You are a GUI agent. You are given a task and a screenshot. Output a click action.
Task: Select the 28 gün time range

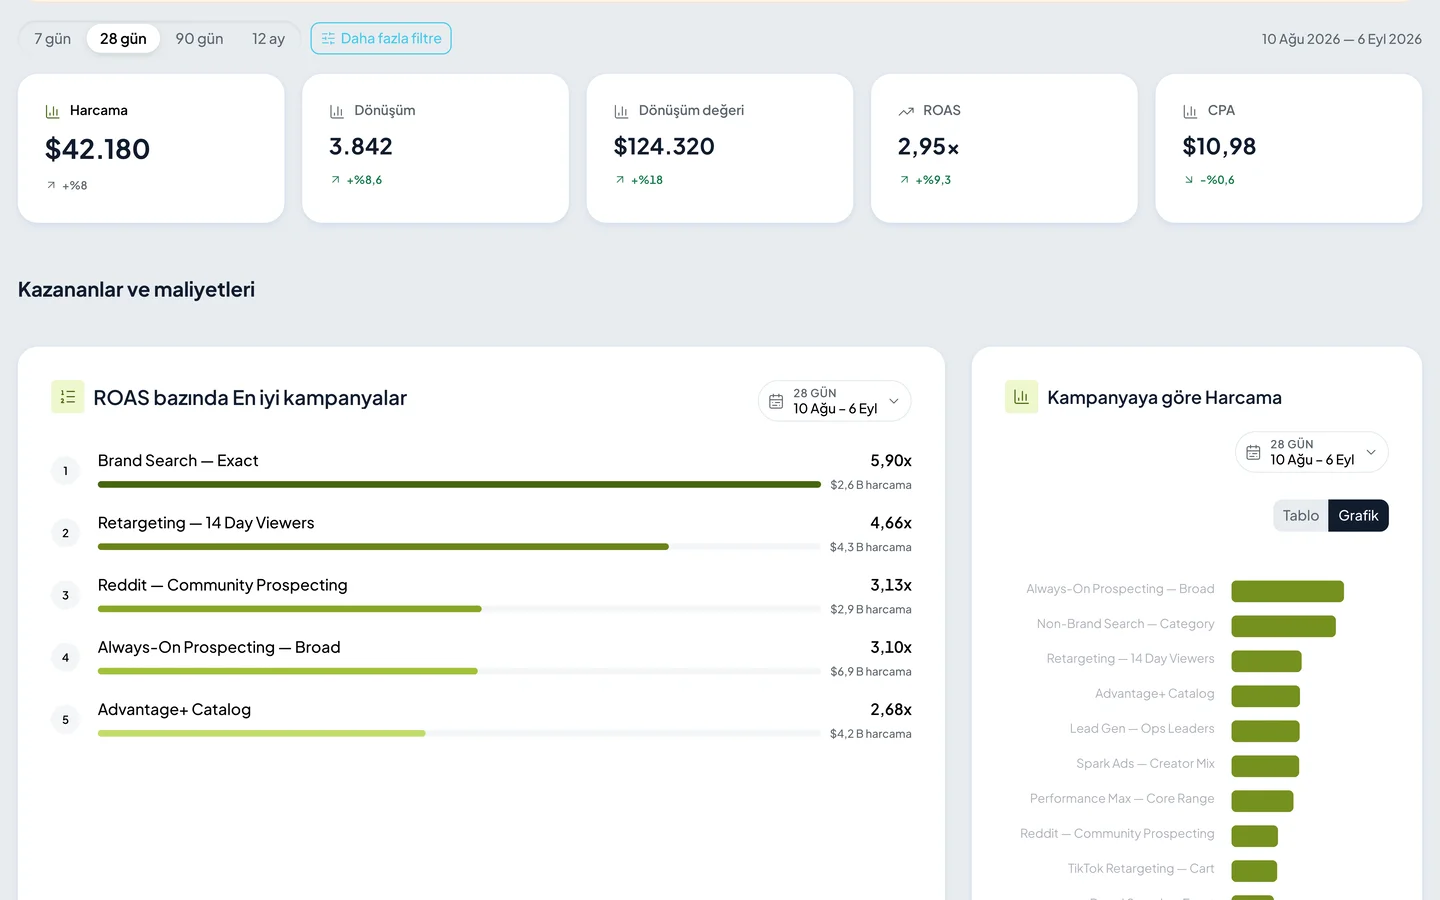click(123, 39)
